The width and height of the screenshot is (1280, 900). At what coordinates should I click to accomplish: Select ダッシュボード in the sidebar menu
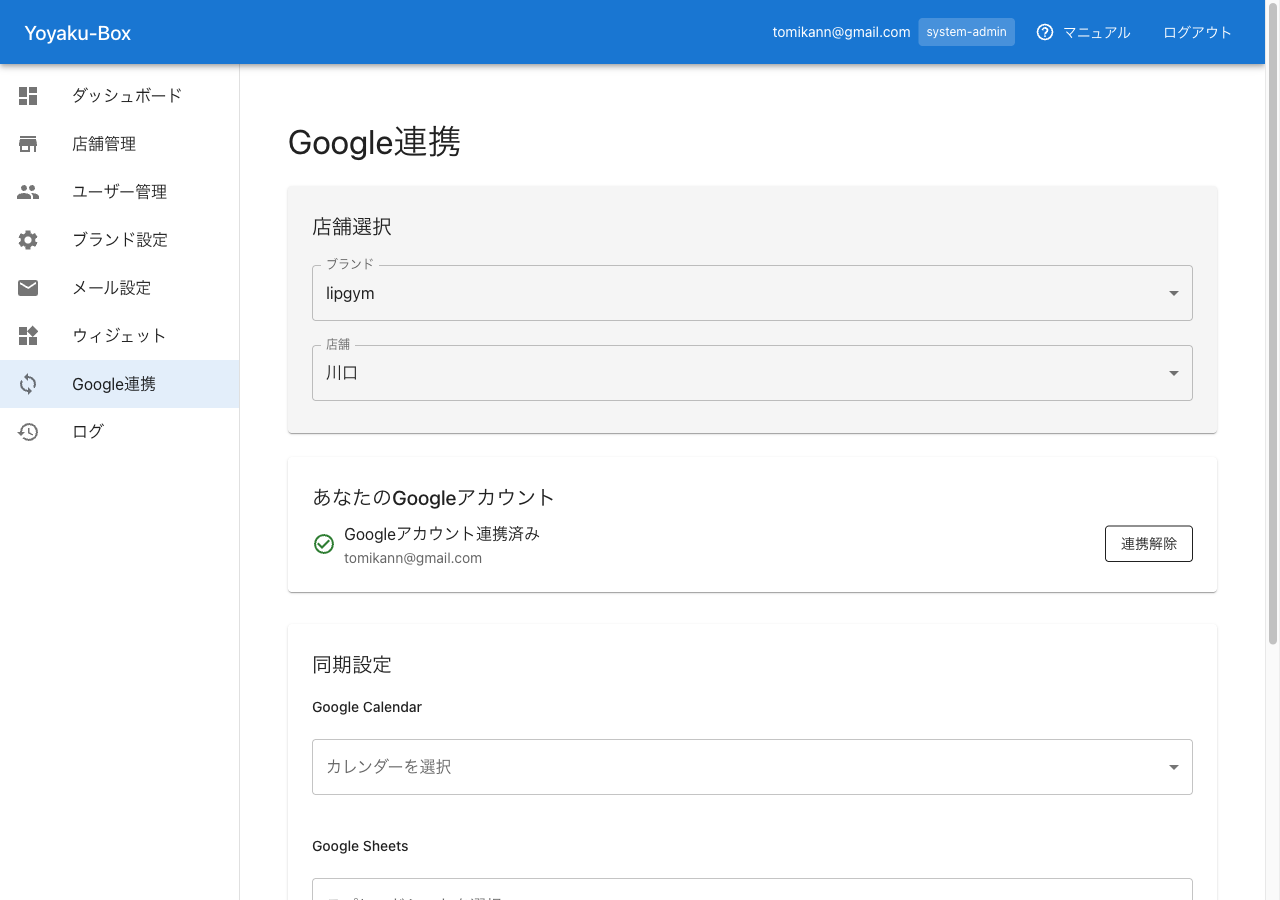tap(125, 95)
